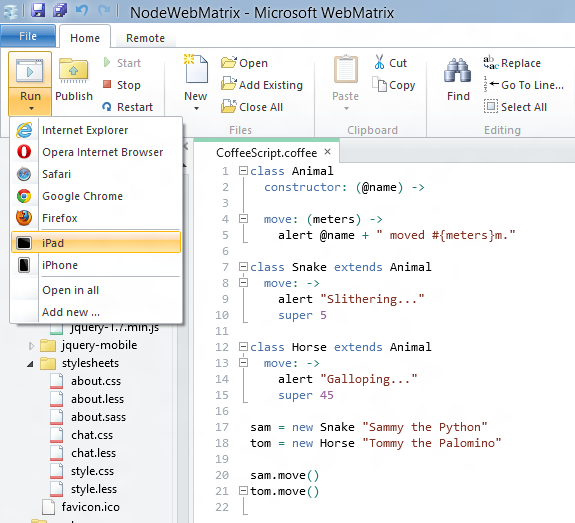The width and height of the screenshot is (575, 523).
Task: Click the New file icon
Action: pyautogui.click(x=196, y=69)
